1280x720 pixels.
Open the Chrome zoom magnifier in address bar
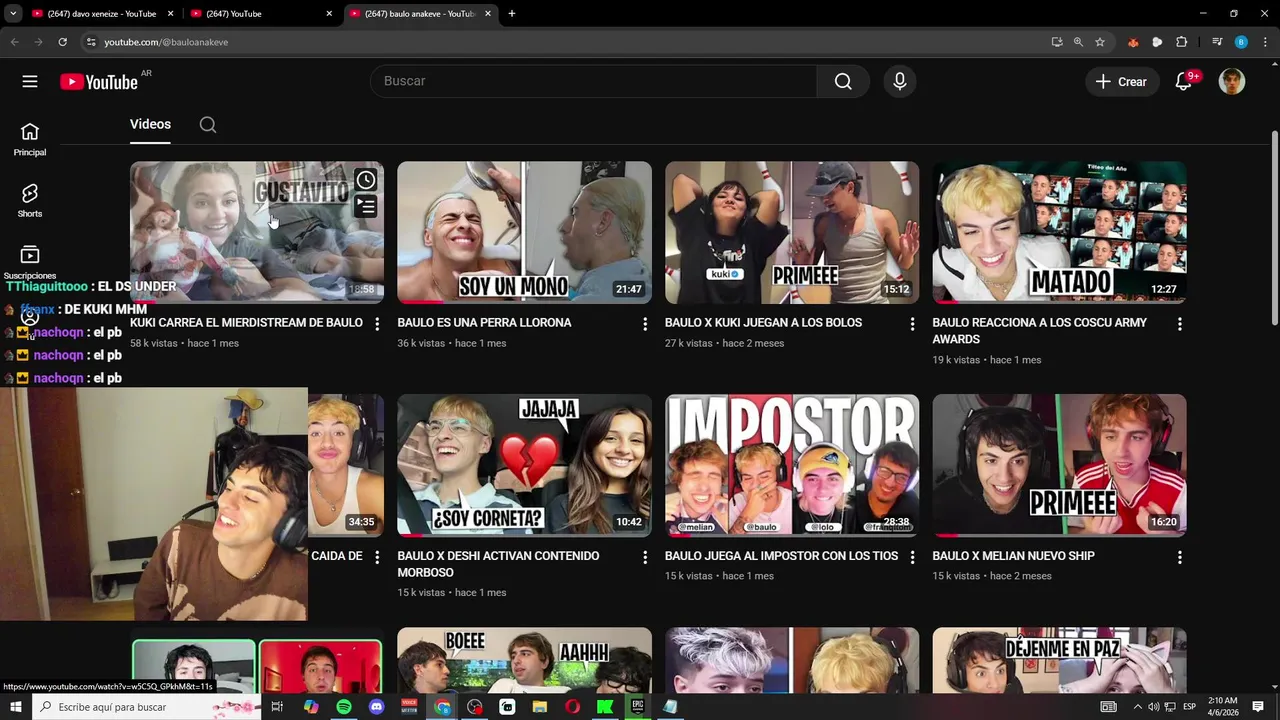[x=1078, y=42]
